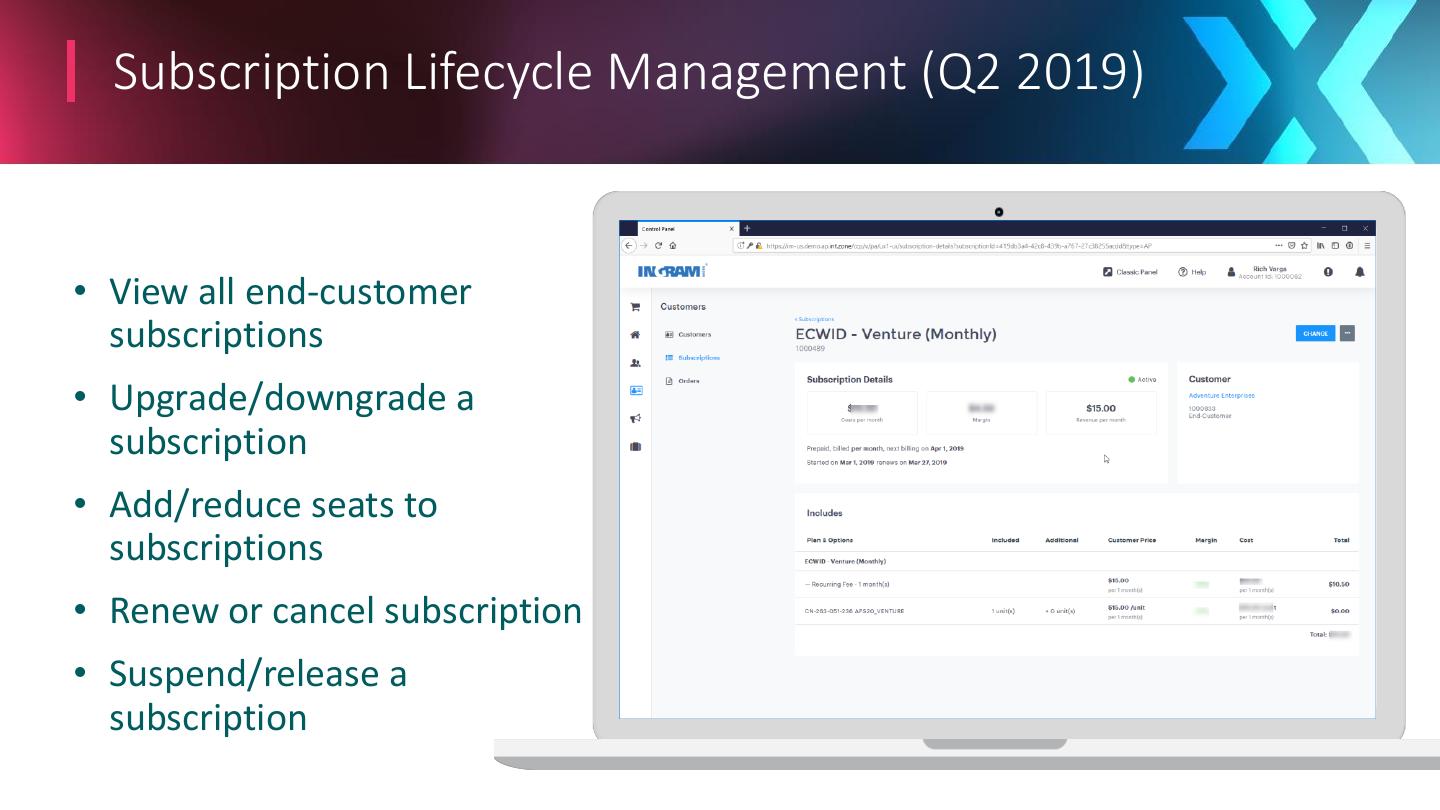1440x810 pixels.
Task: Open the browser library icon
Action: (1321, 245)
